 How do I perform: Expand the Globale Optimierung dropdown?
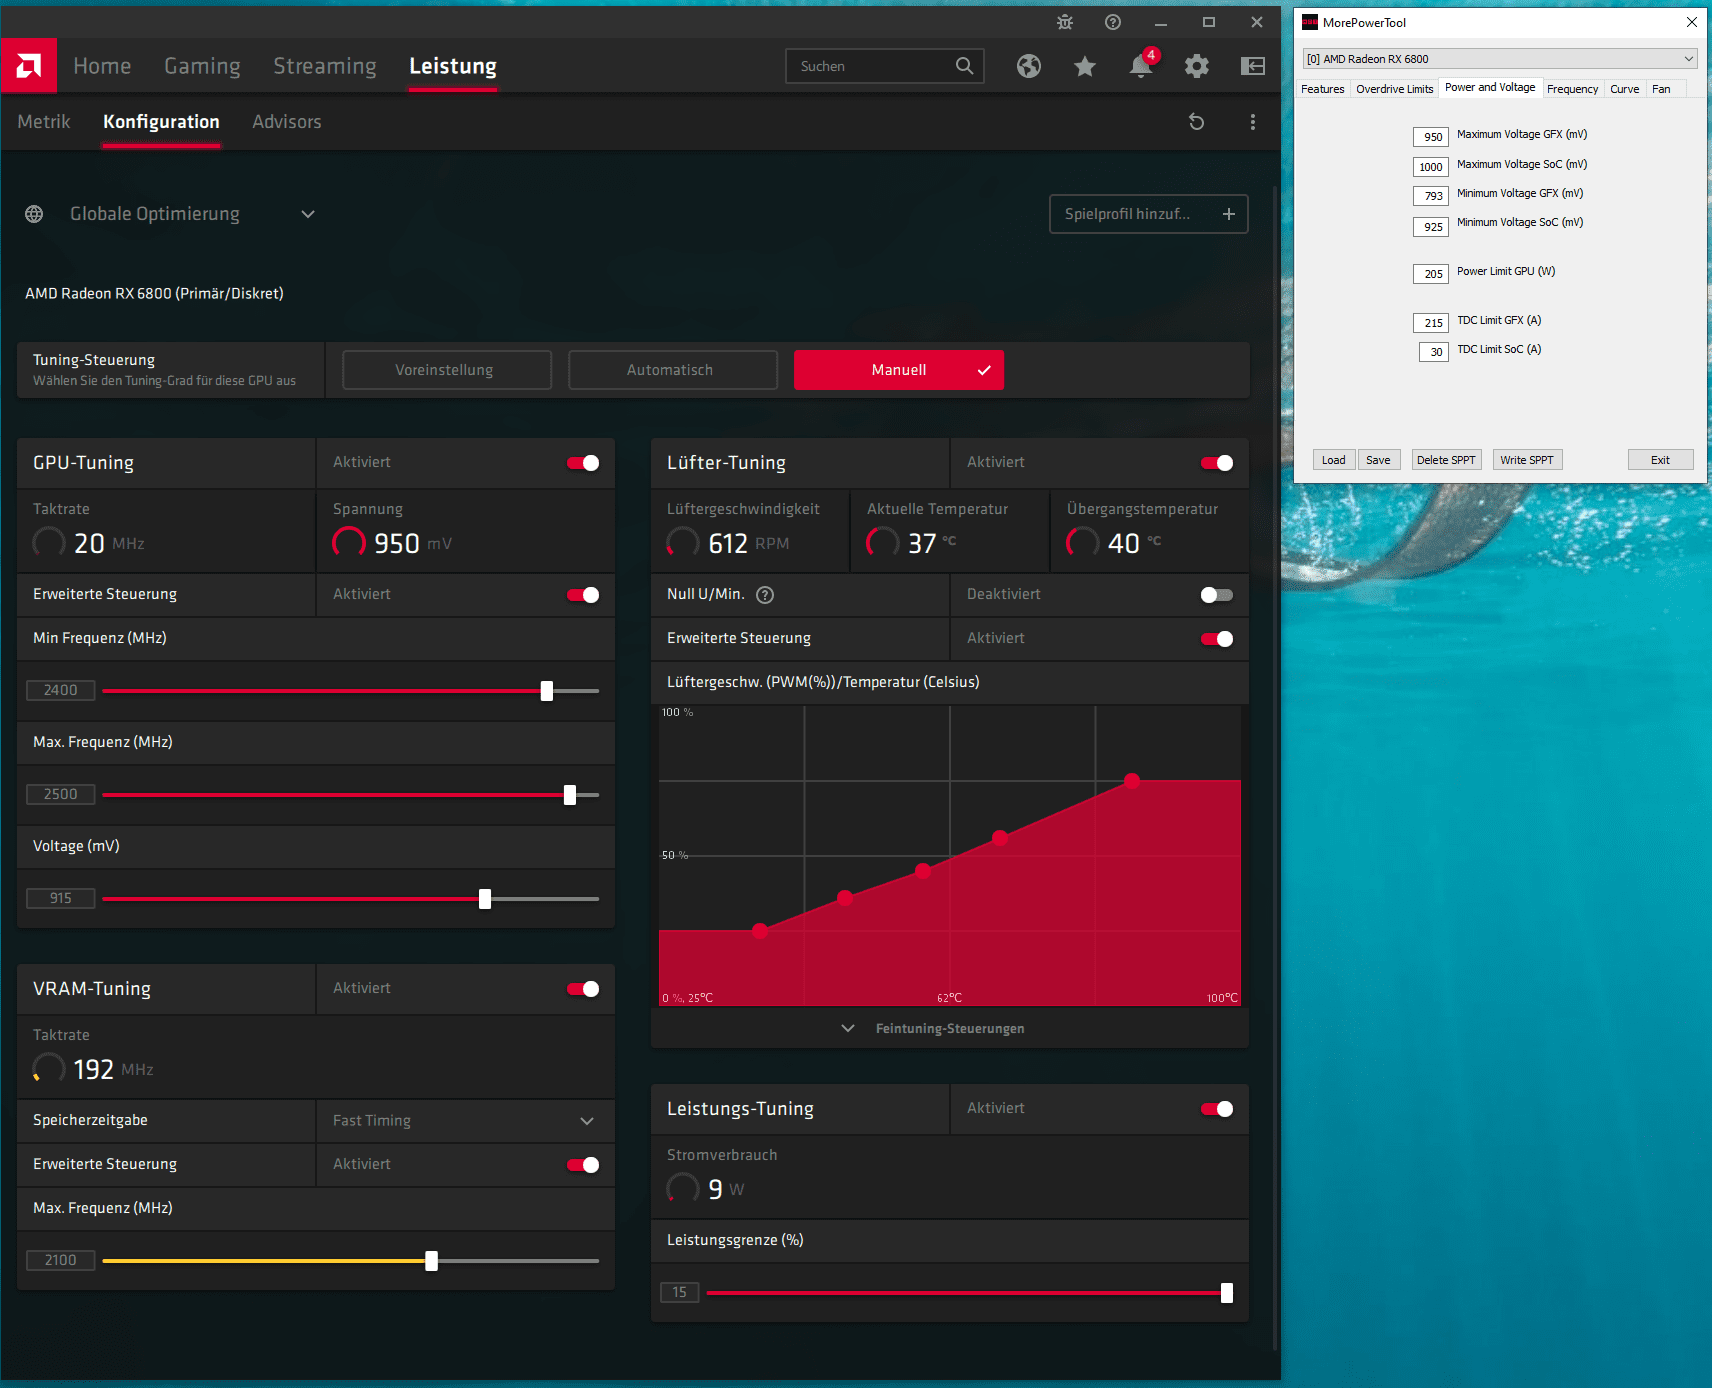click(x=308, y=214)
